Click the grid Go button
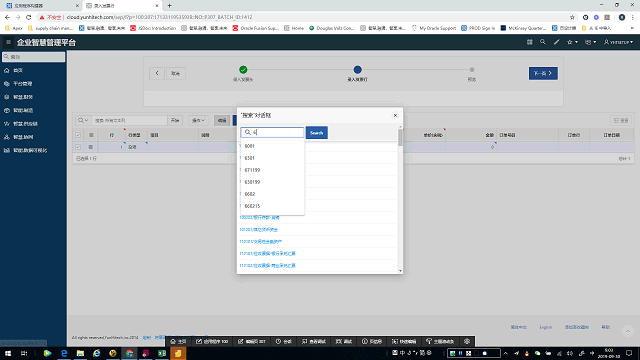This screenshot has width=640, height=360. click(x=175, y=120)
